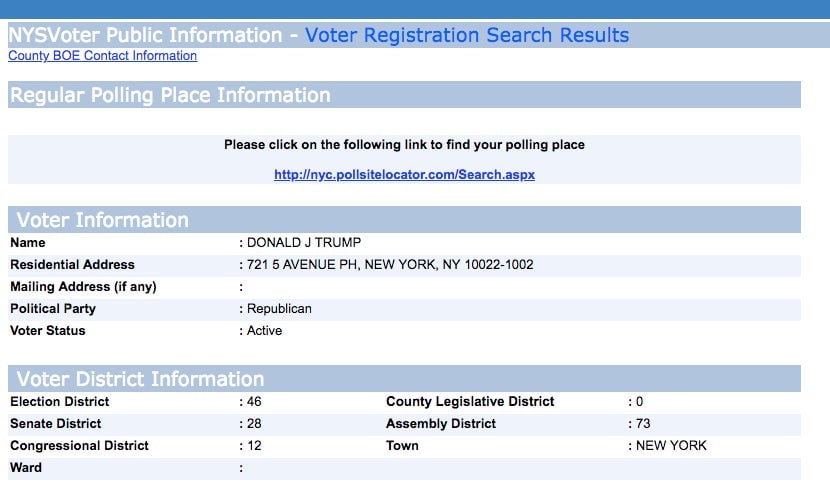Click the Regular Polling Place Information header

[404, 95]
